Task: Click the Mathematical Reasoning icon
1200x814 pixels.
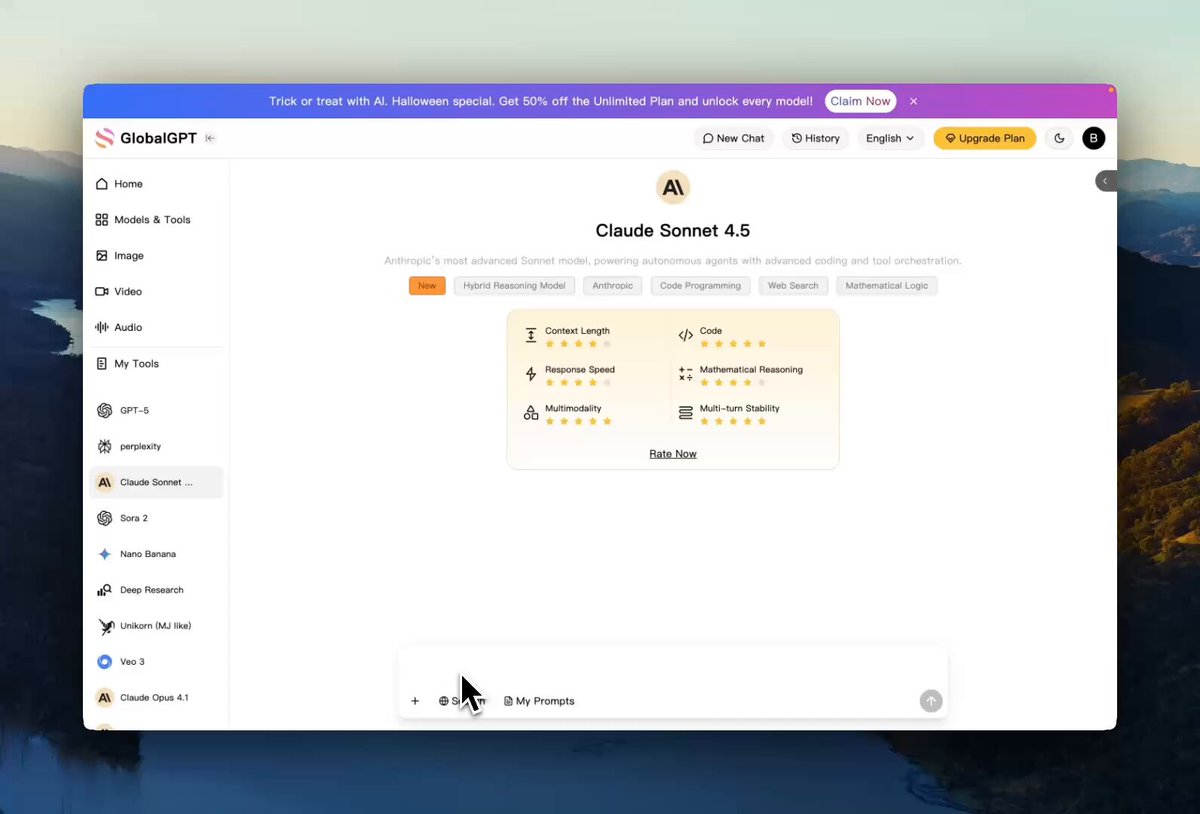Action: click(x=685, y=374)
